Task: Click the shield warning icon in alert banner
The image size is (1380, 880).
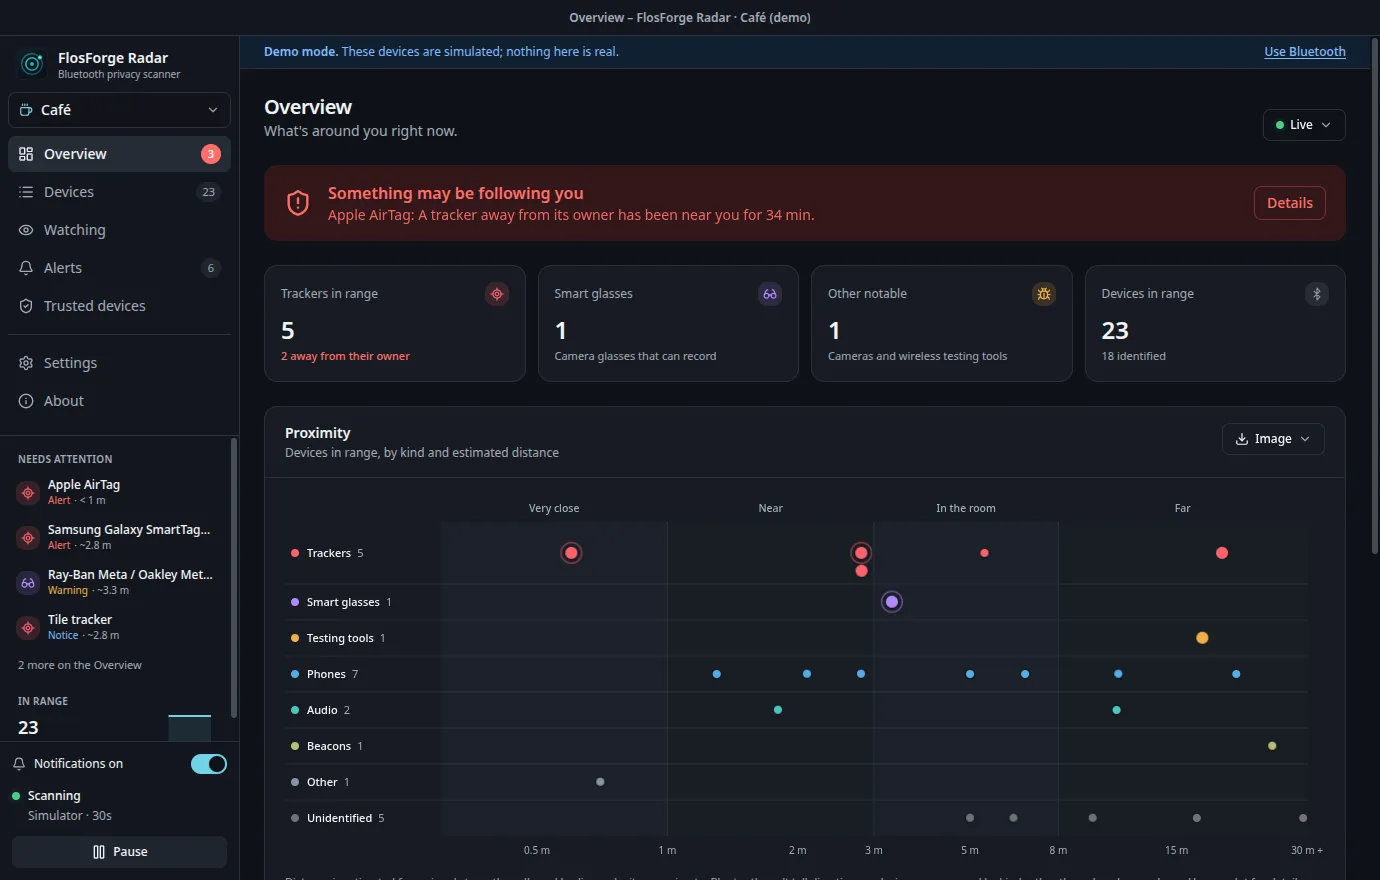Action: click(x=298, y=203)
